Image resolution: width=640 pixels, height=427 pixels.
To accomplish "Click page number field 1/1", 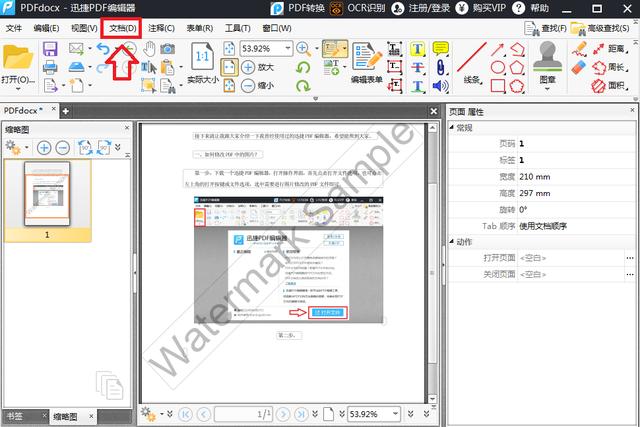I will click(x=243, y=414).
